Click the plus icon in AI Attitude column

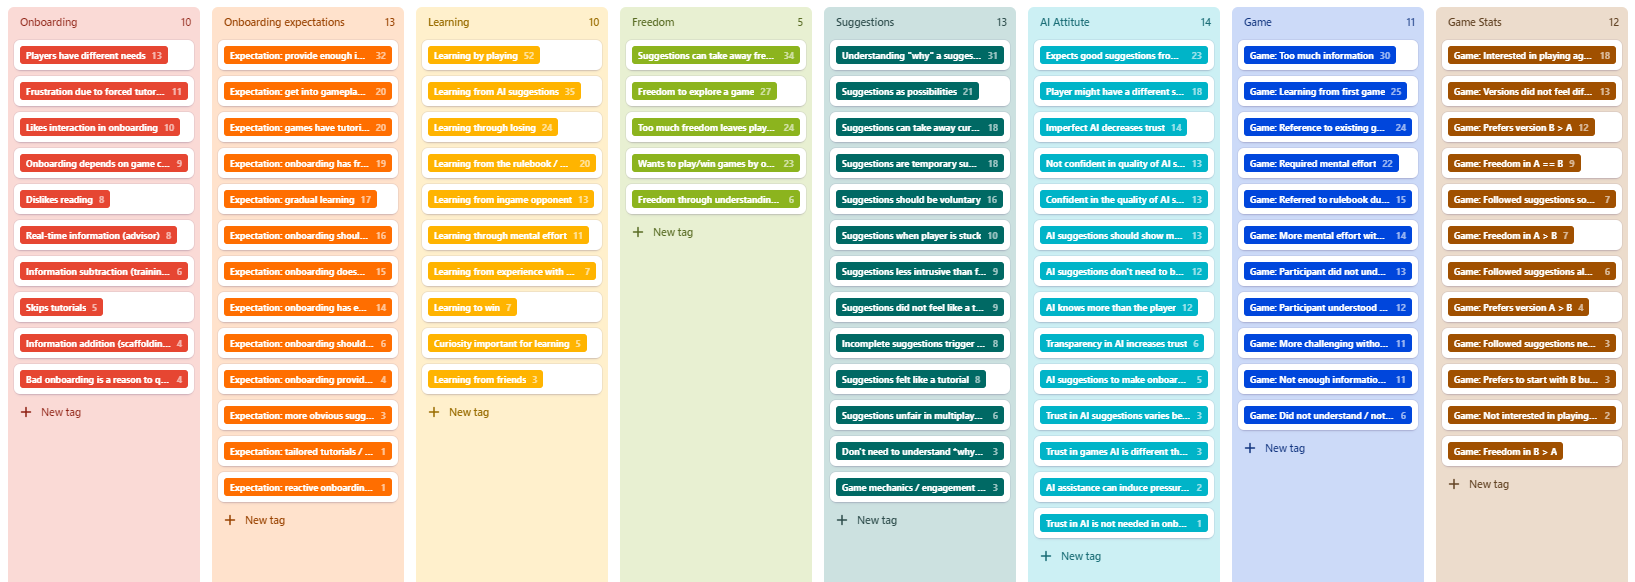[x=1046, y=556]
